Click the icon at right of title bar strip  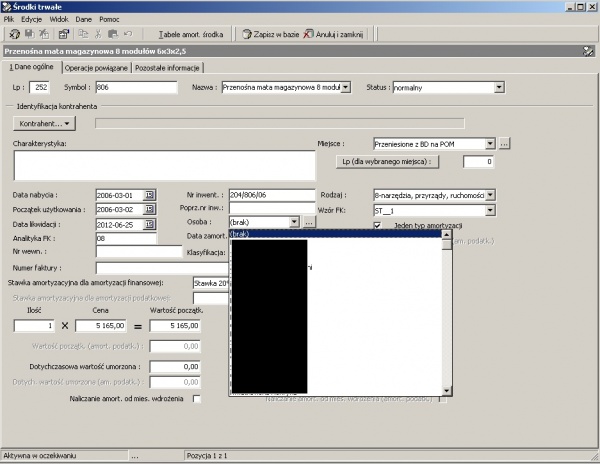(588, 51)
